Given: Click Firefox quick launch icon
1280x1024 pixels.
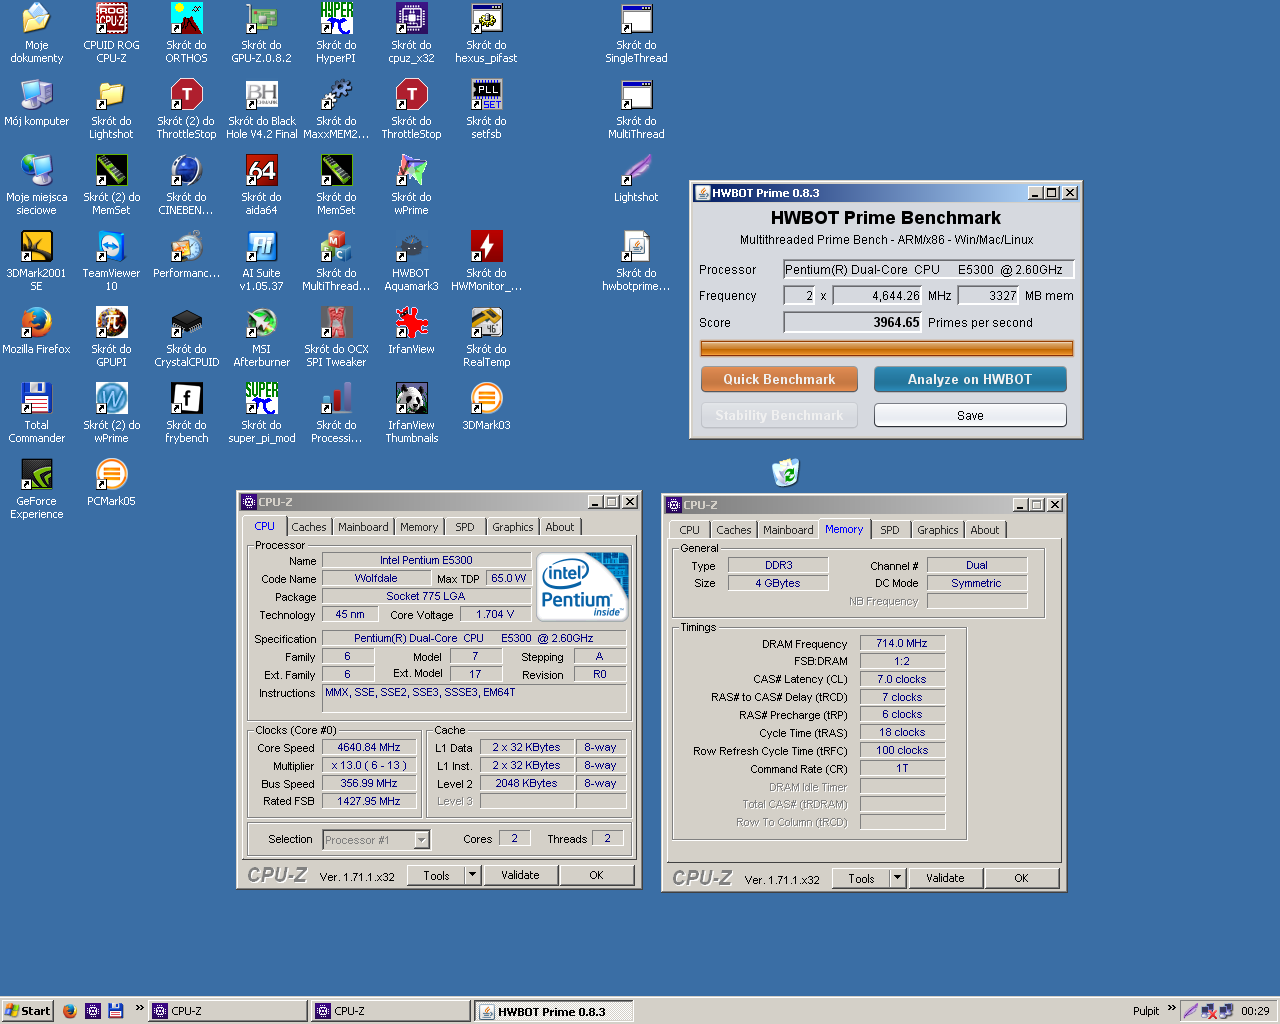Looking at the screenshot, I should coord(69,1011).
